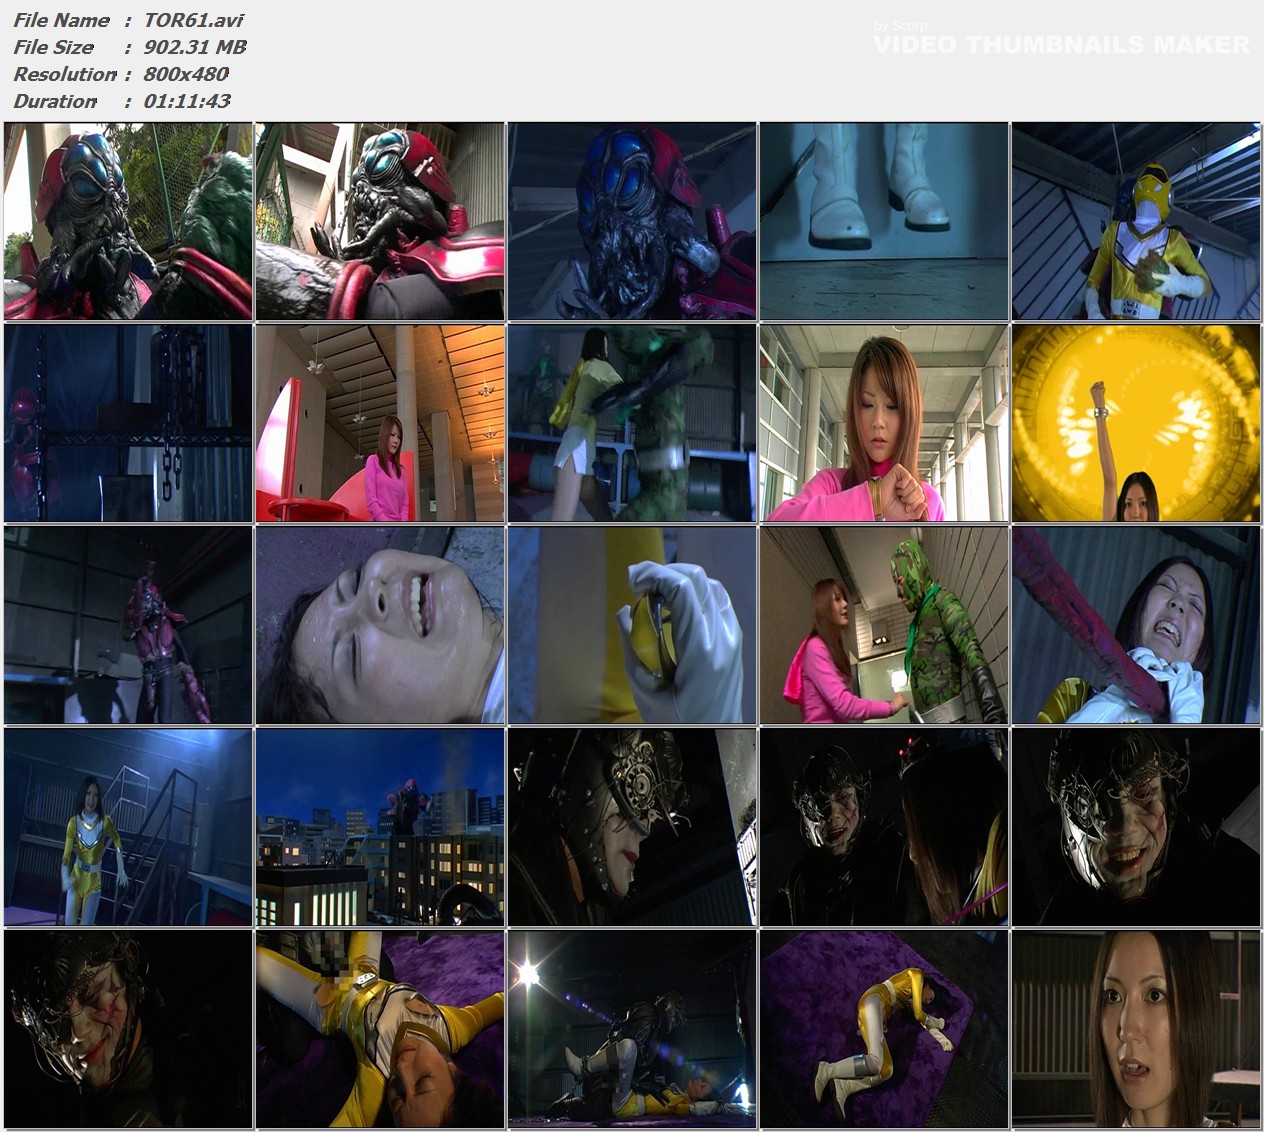This screenshot has height=1132, width=1264.
Task: Select close-up thumbnail of grimacing face on ground
Action: click(380, 625)
